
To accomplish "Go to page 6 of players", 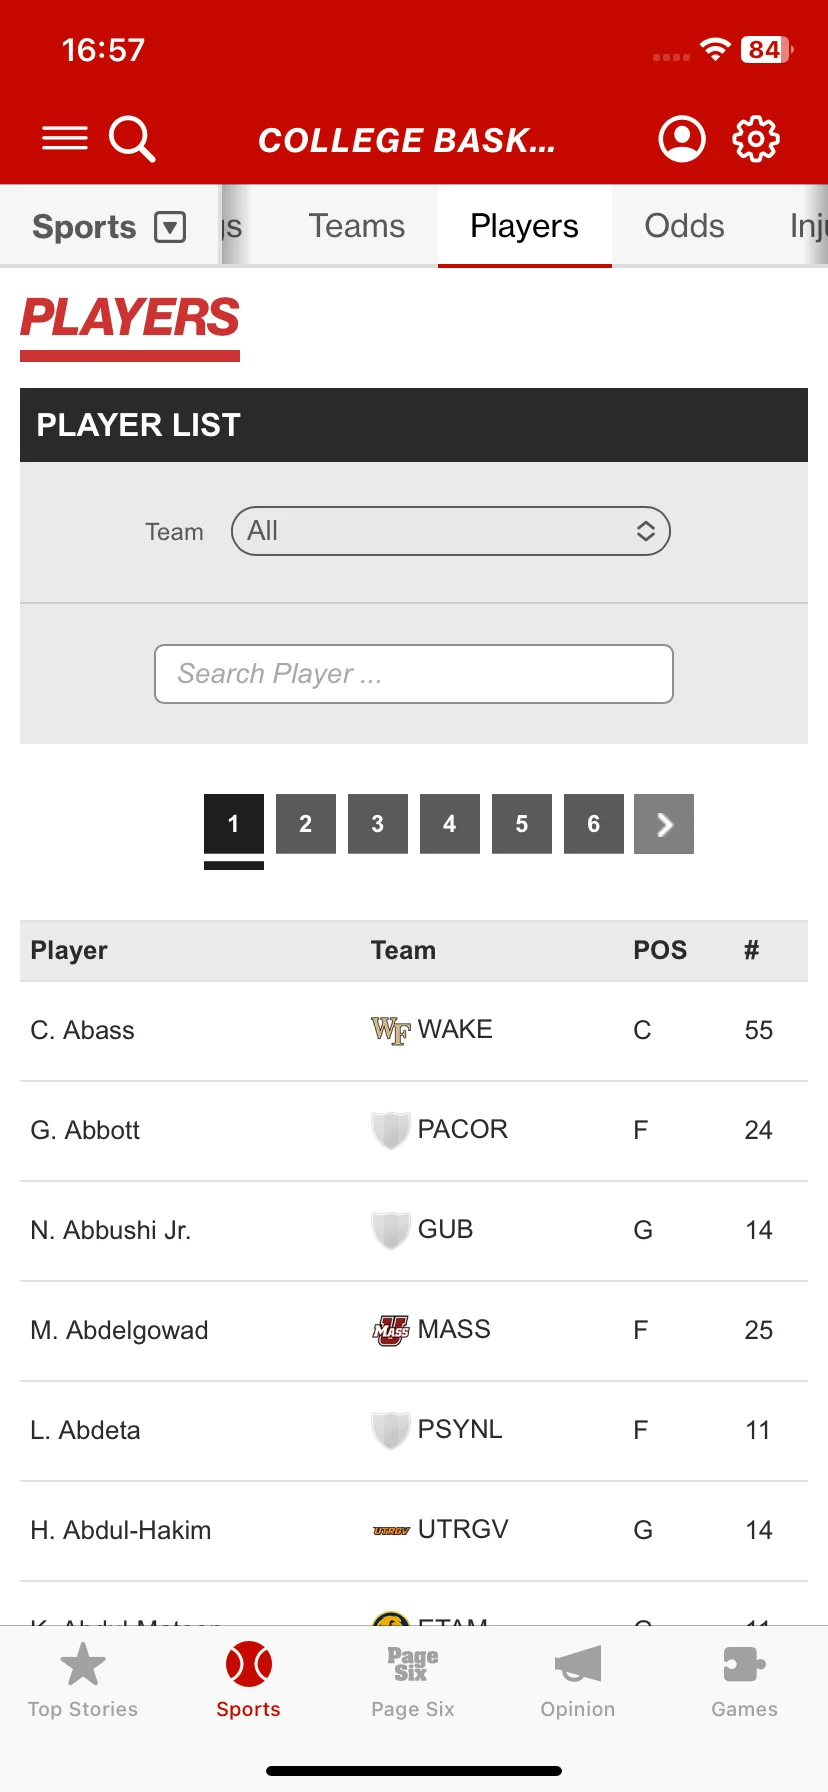I will coord(594,824).
